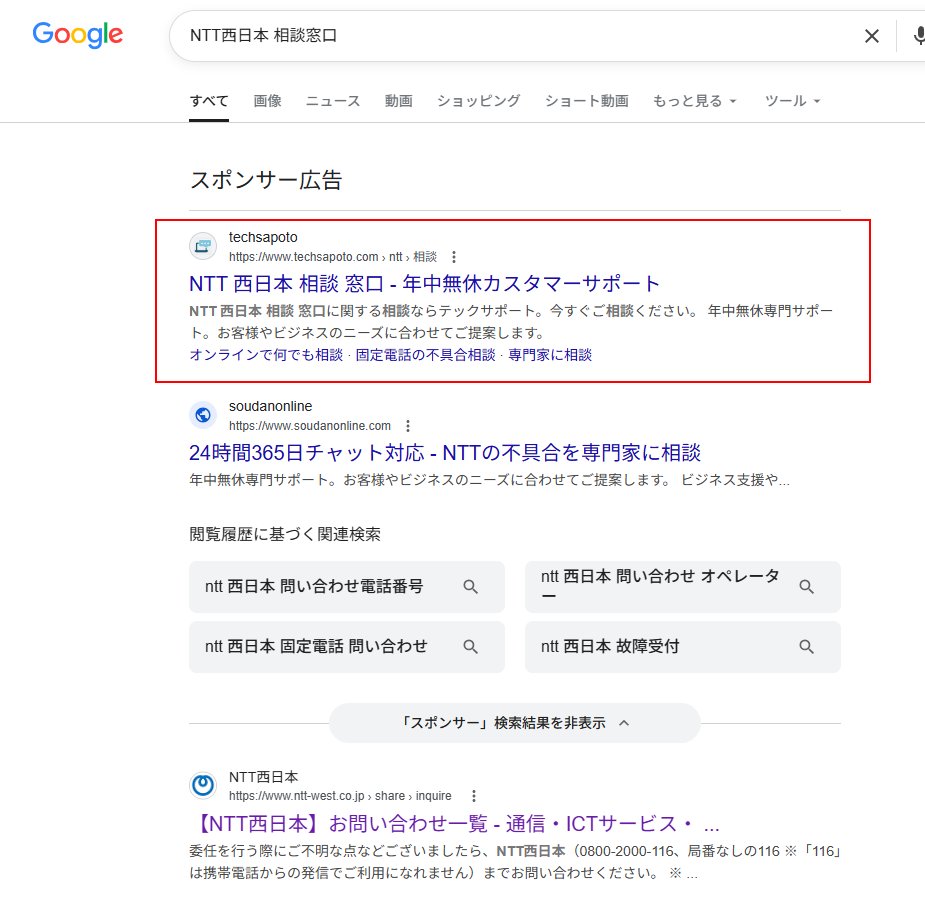The image size is (925, 909).
Task: Click magnifier icon on 固定電話 問い合わせ suggestion
Action: pyautogui.click(x=470, y=647)
